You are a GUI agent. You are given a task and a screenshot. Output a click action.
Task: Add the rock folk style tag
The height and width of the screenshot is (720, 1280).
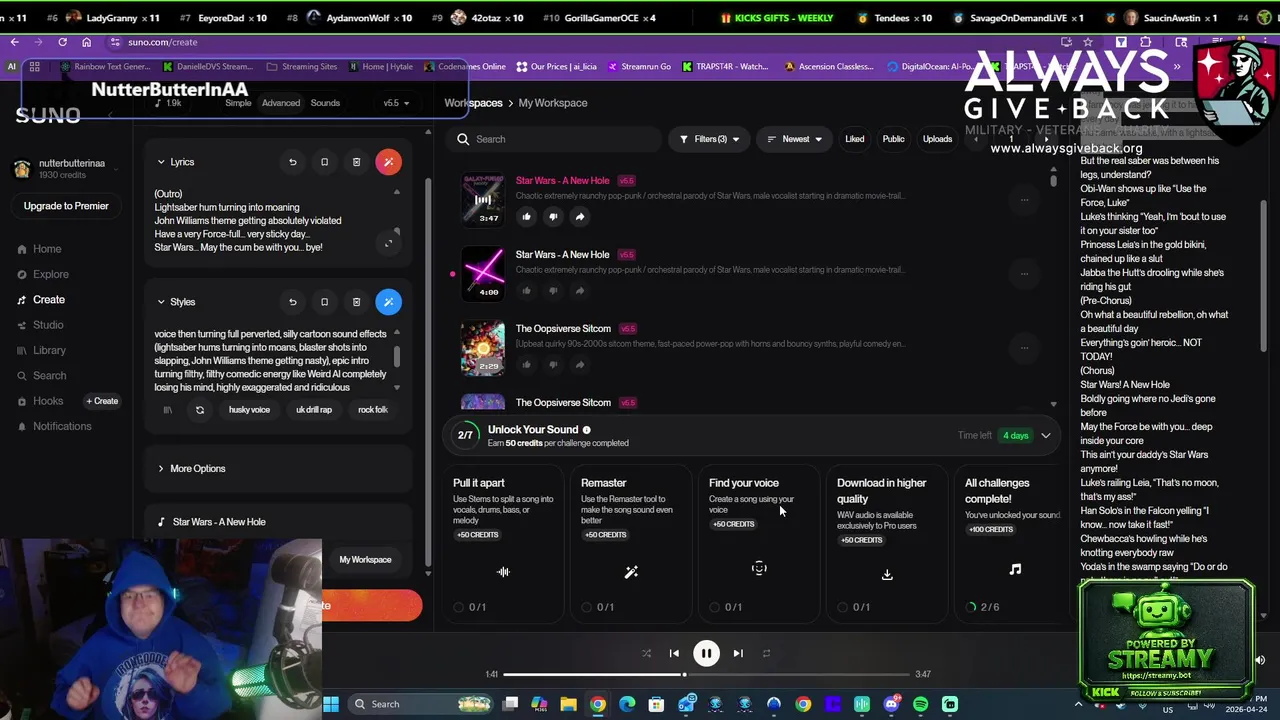(372, 410)
